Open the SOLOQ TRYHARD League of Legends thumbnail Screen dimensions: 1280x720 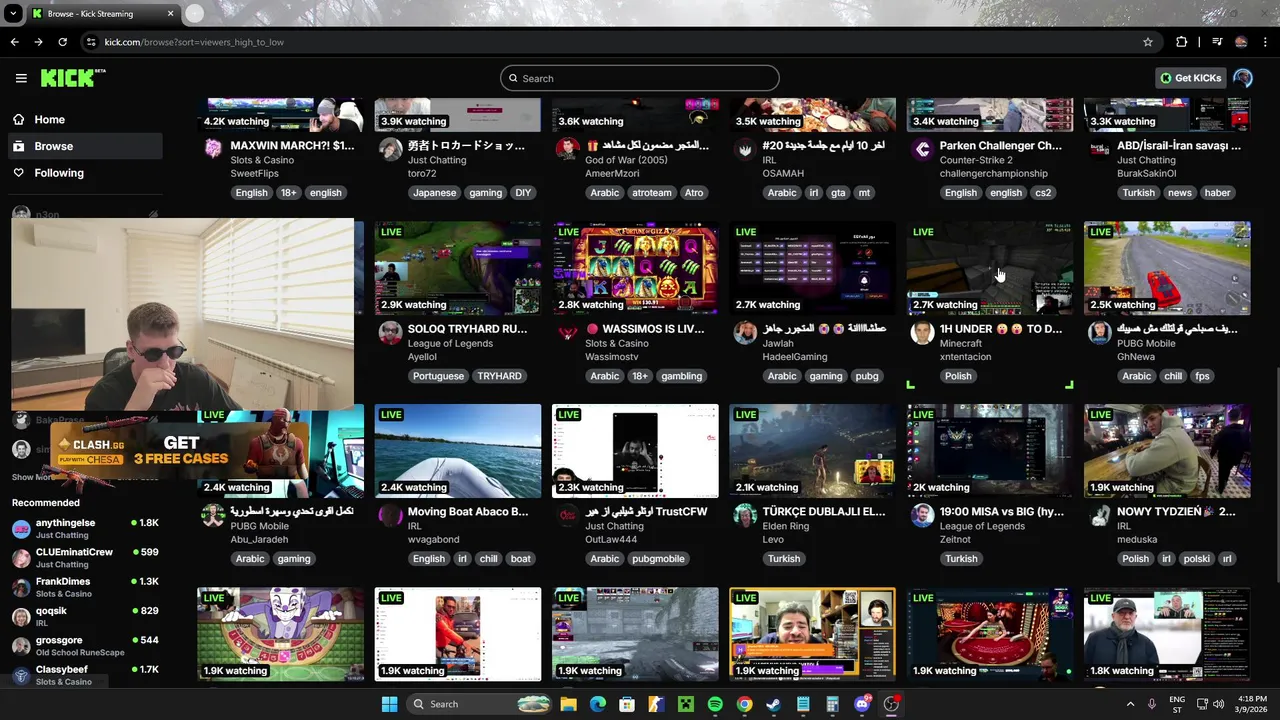(458, 268)
